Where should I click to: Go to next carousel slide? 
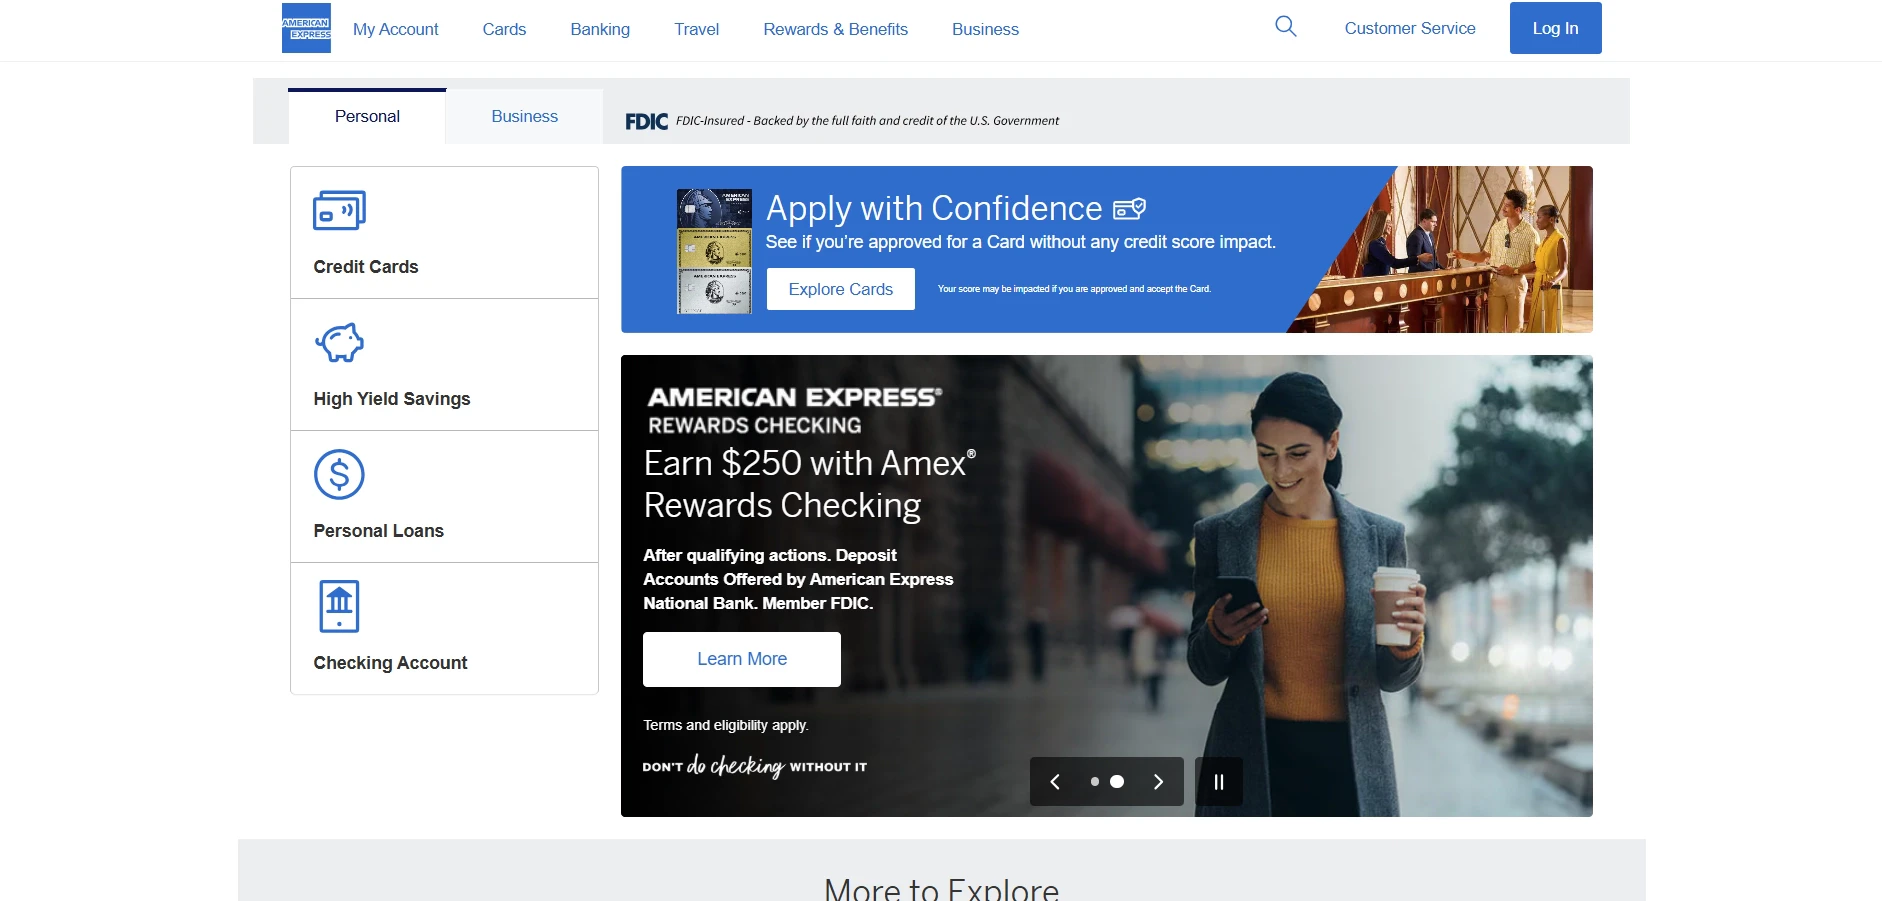1158,782
